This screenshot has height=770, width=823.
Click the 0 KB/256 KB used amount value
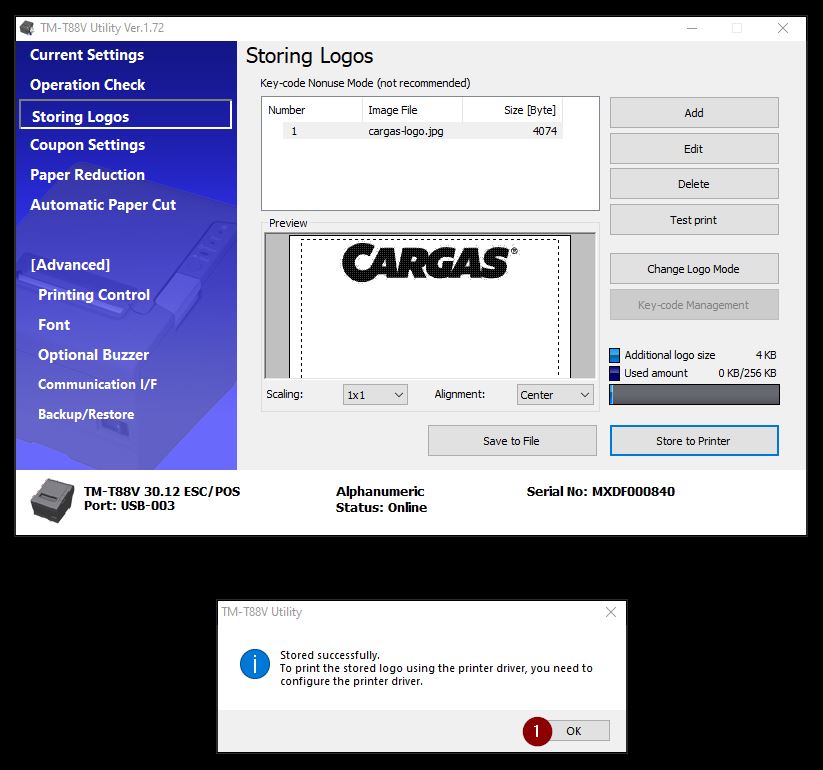pyautogui.click(x=747, y=373)
